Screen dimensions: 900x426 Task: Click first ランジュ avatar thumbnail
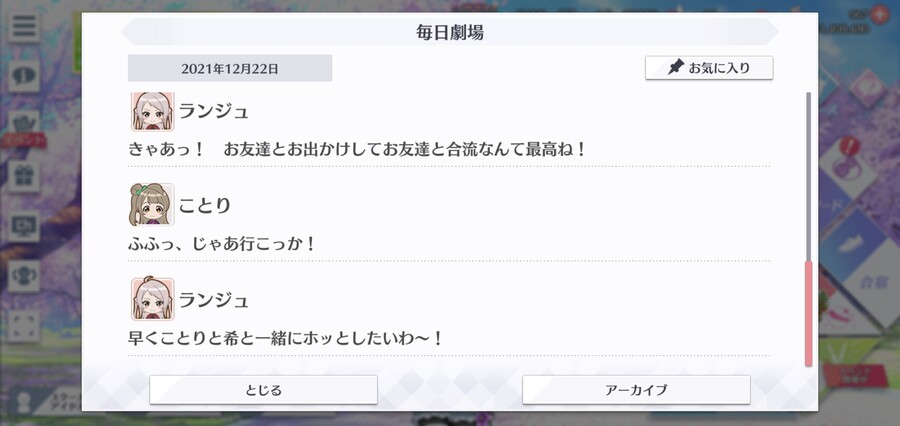(x=152, y=111)
